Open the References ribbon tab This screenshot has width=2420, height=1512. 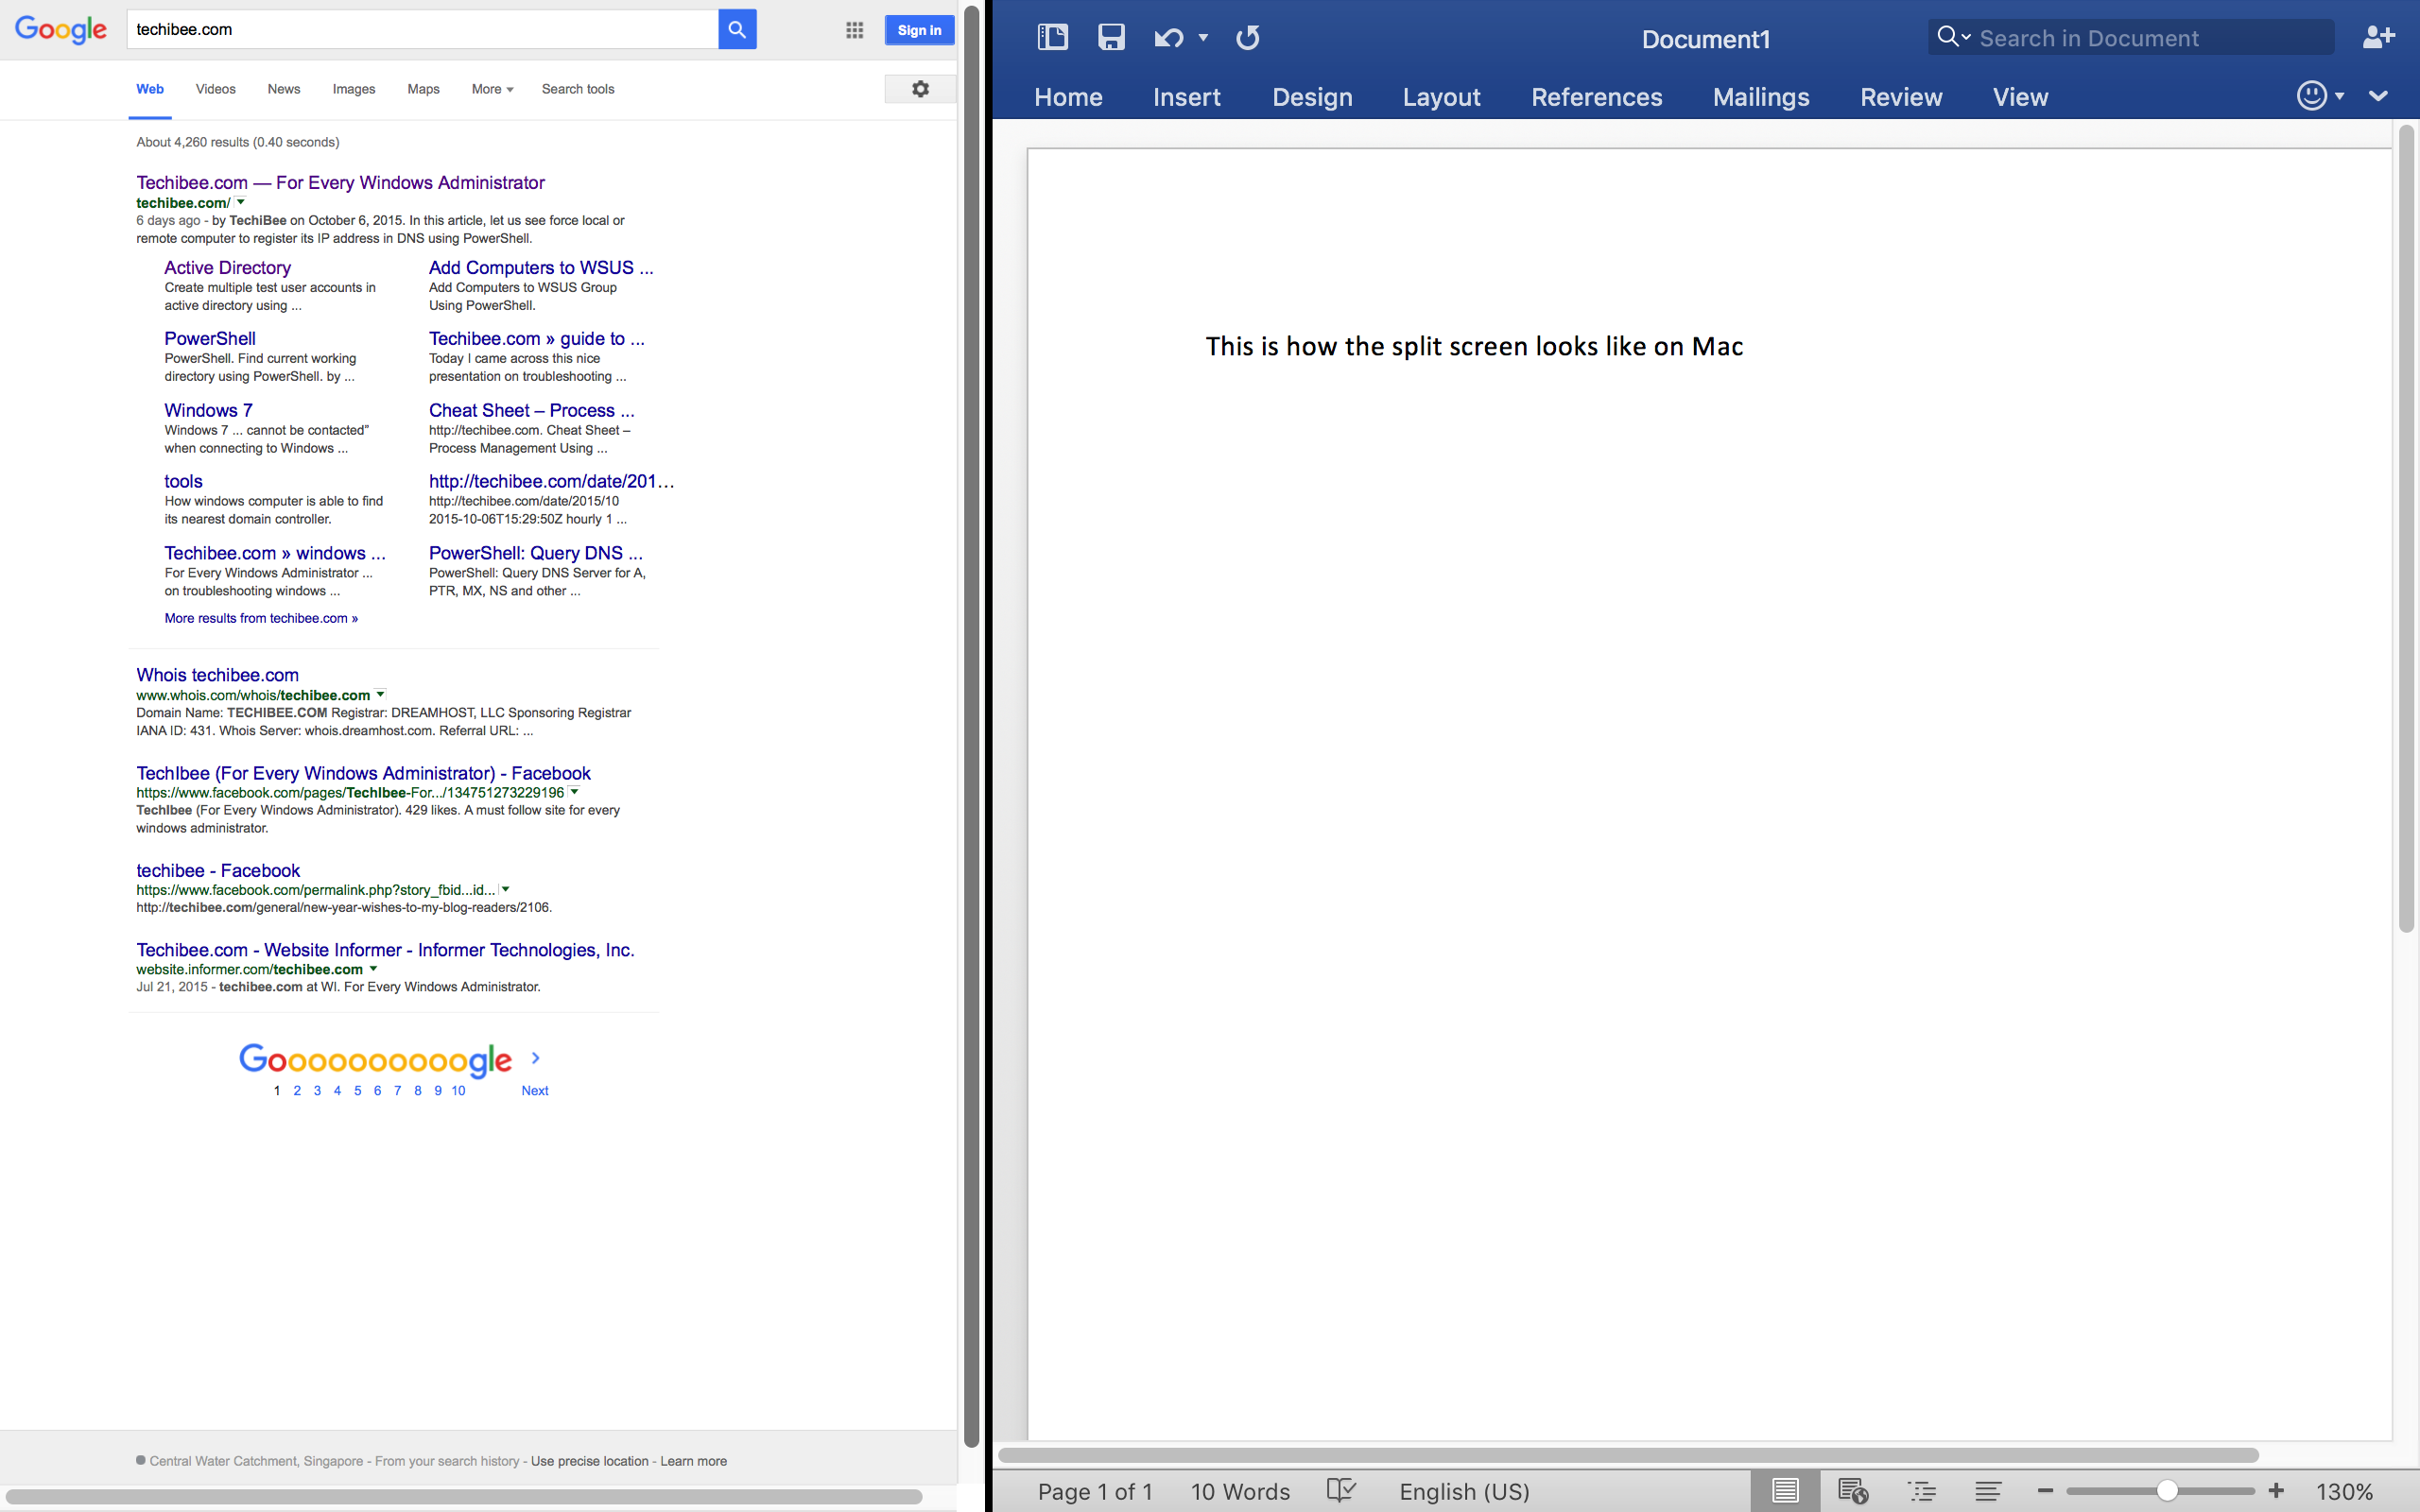(1596, 97)
